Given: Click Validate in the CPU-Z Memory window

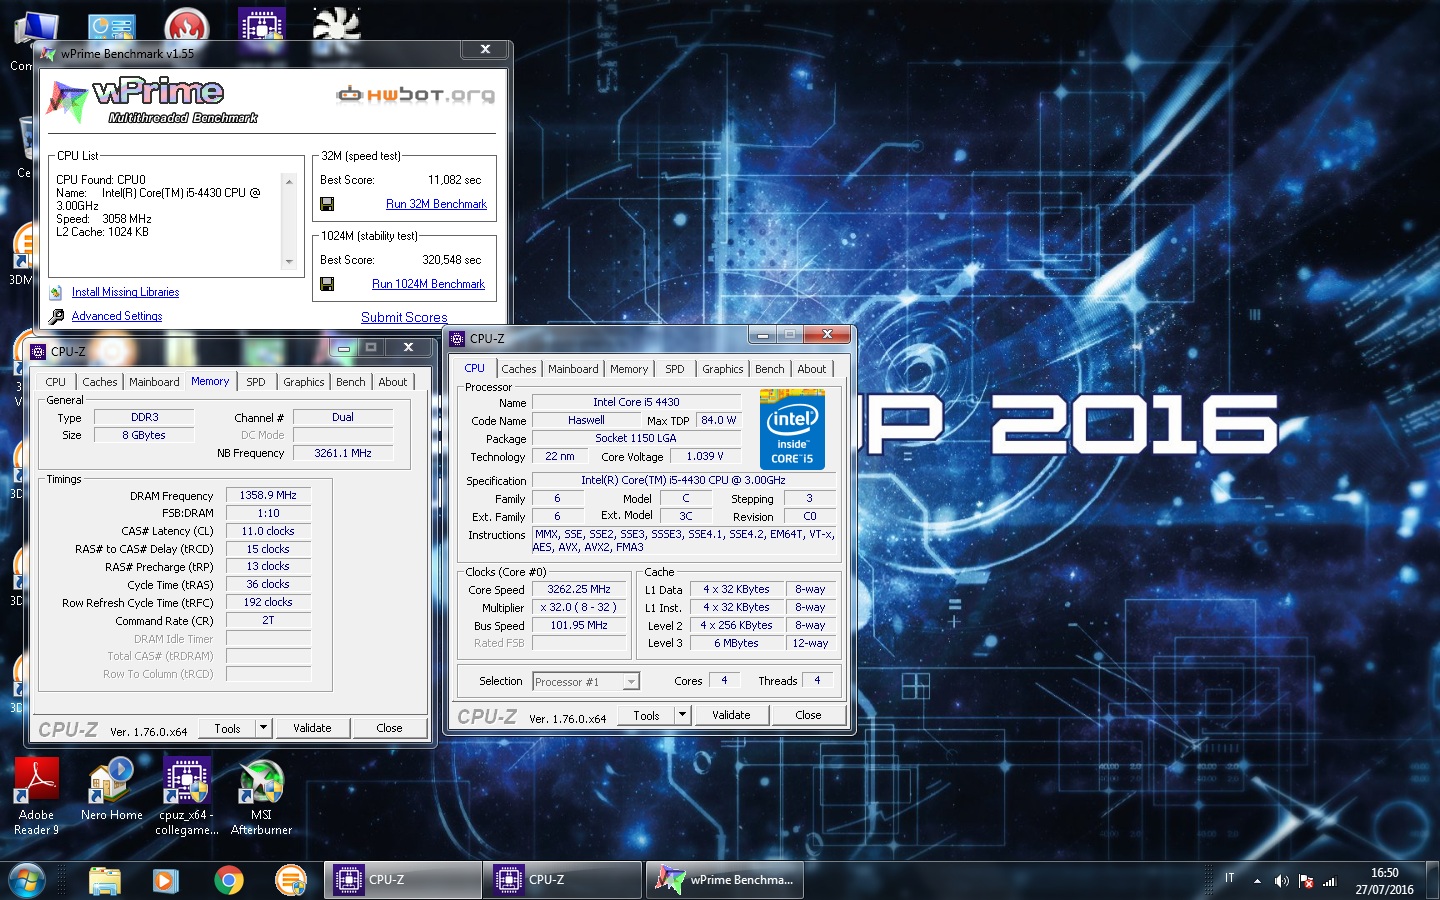Looking at the screenshot, I should pyautogui.click(x=312, y=728).
